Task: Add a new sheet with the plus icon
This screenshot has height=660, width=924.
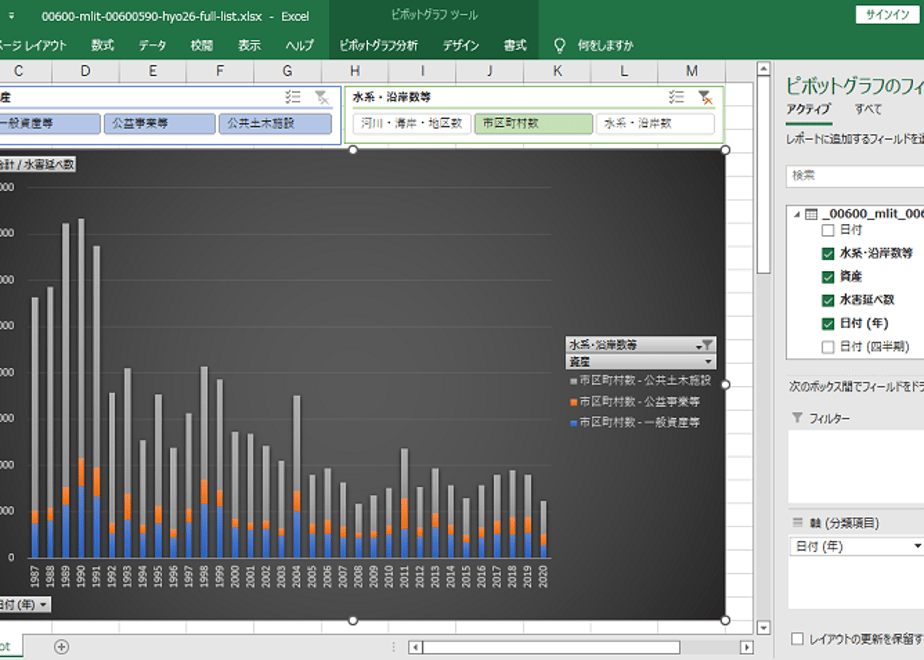Action: coord(61,646)
